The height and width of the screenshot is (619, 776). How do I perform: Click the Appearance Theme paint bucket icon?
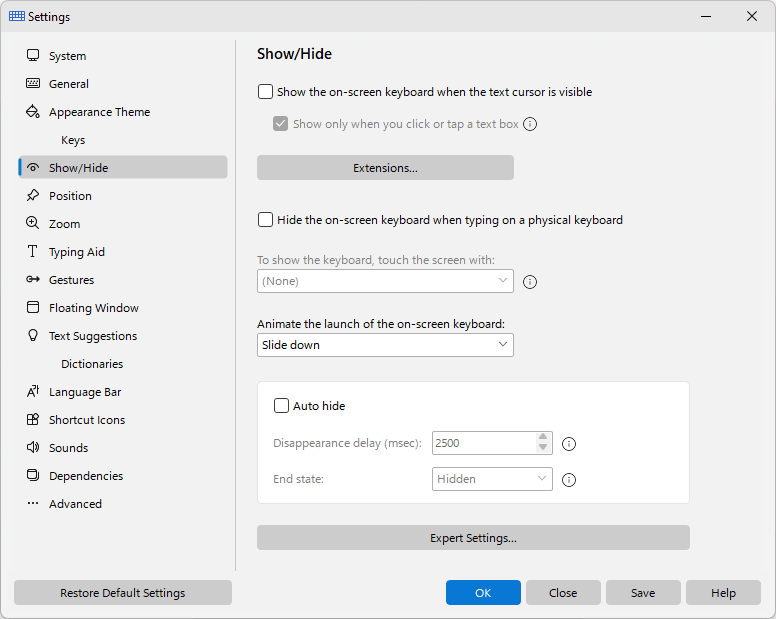pyautogui.click(x=33, y=111)
